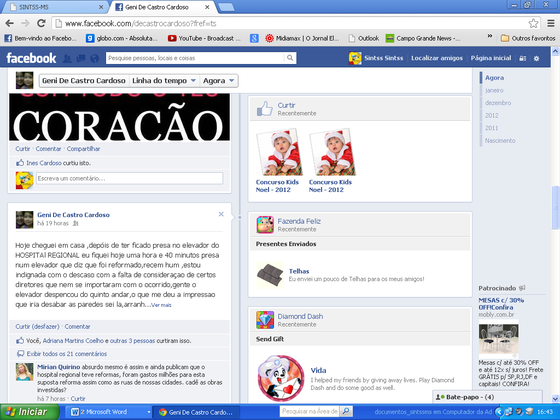This screenshot has width=560, height=420.
Task: Select janeiro in the timeline navigation
Action: point(494,90)
